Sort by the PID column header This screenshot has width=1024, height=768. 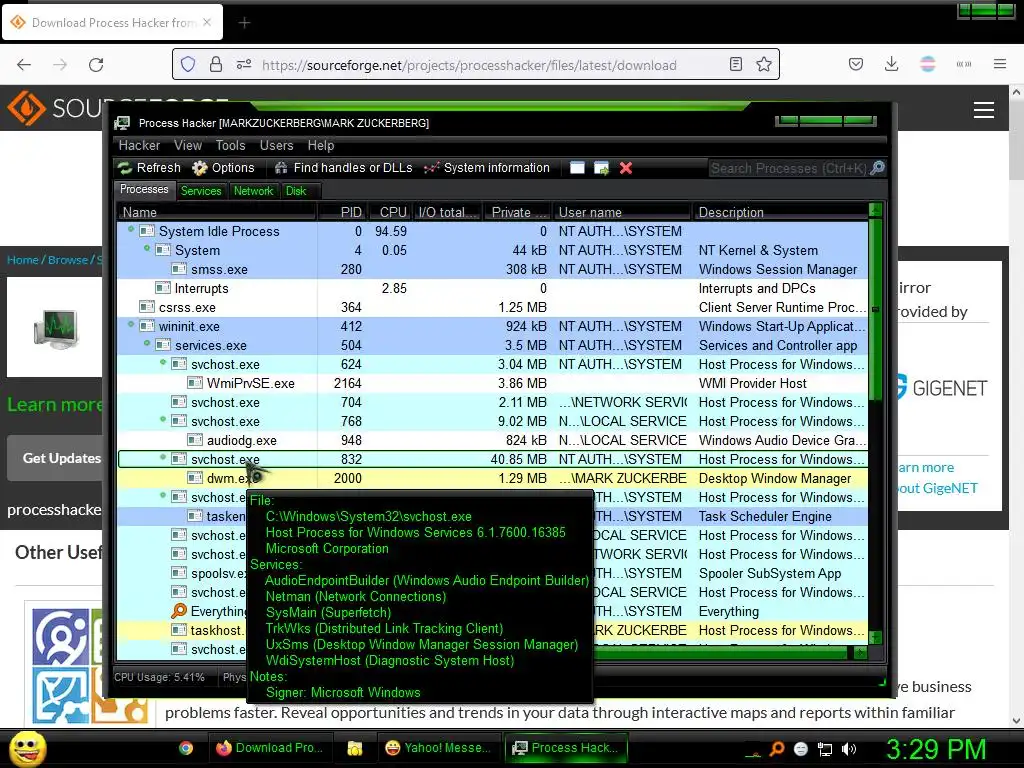point(341,212)
